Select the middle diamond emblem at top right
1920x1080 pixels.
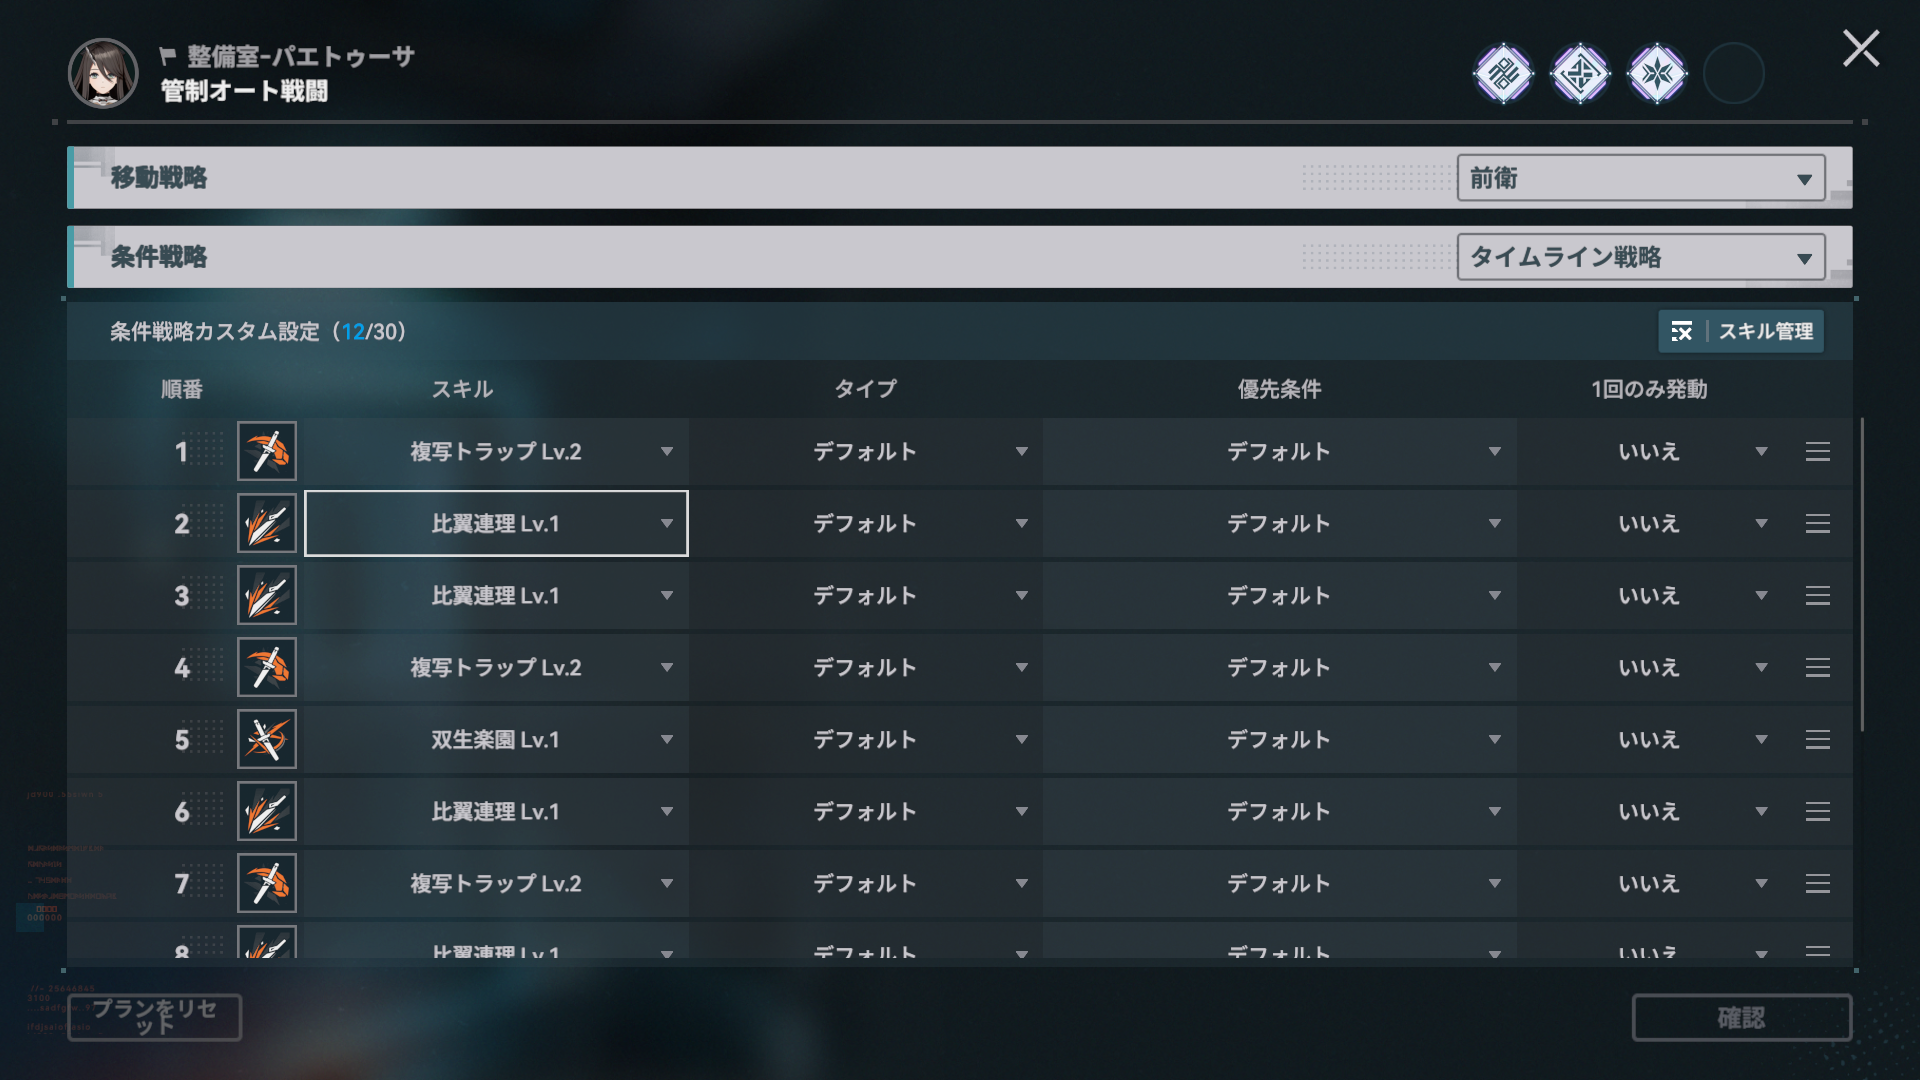1580,73
